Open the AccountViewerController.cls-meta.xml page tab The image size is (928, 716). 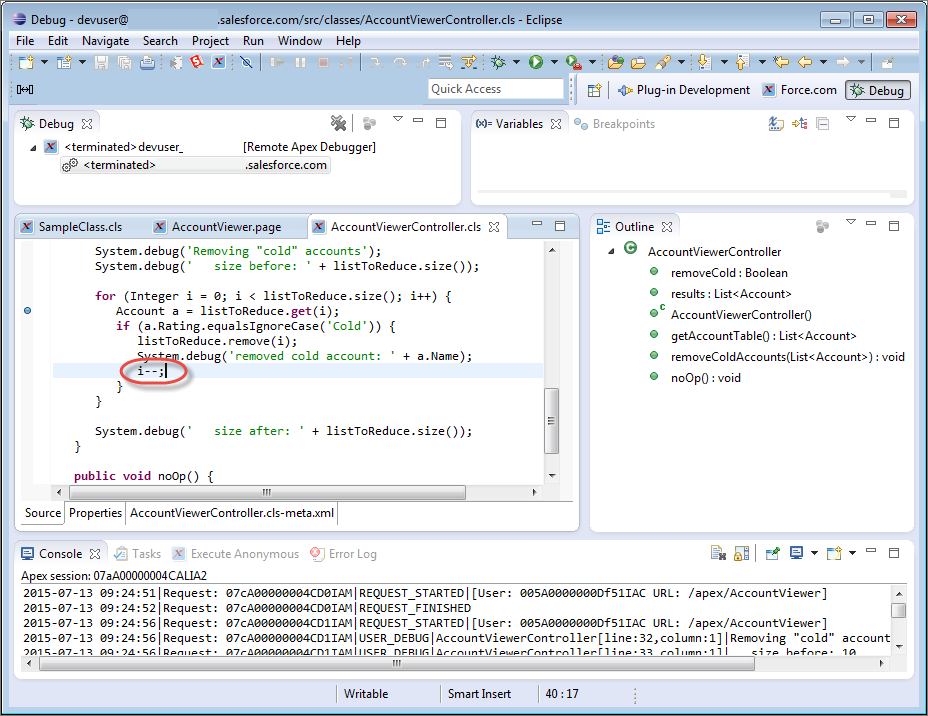232,513
